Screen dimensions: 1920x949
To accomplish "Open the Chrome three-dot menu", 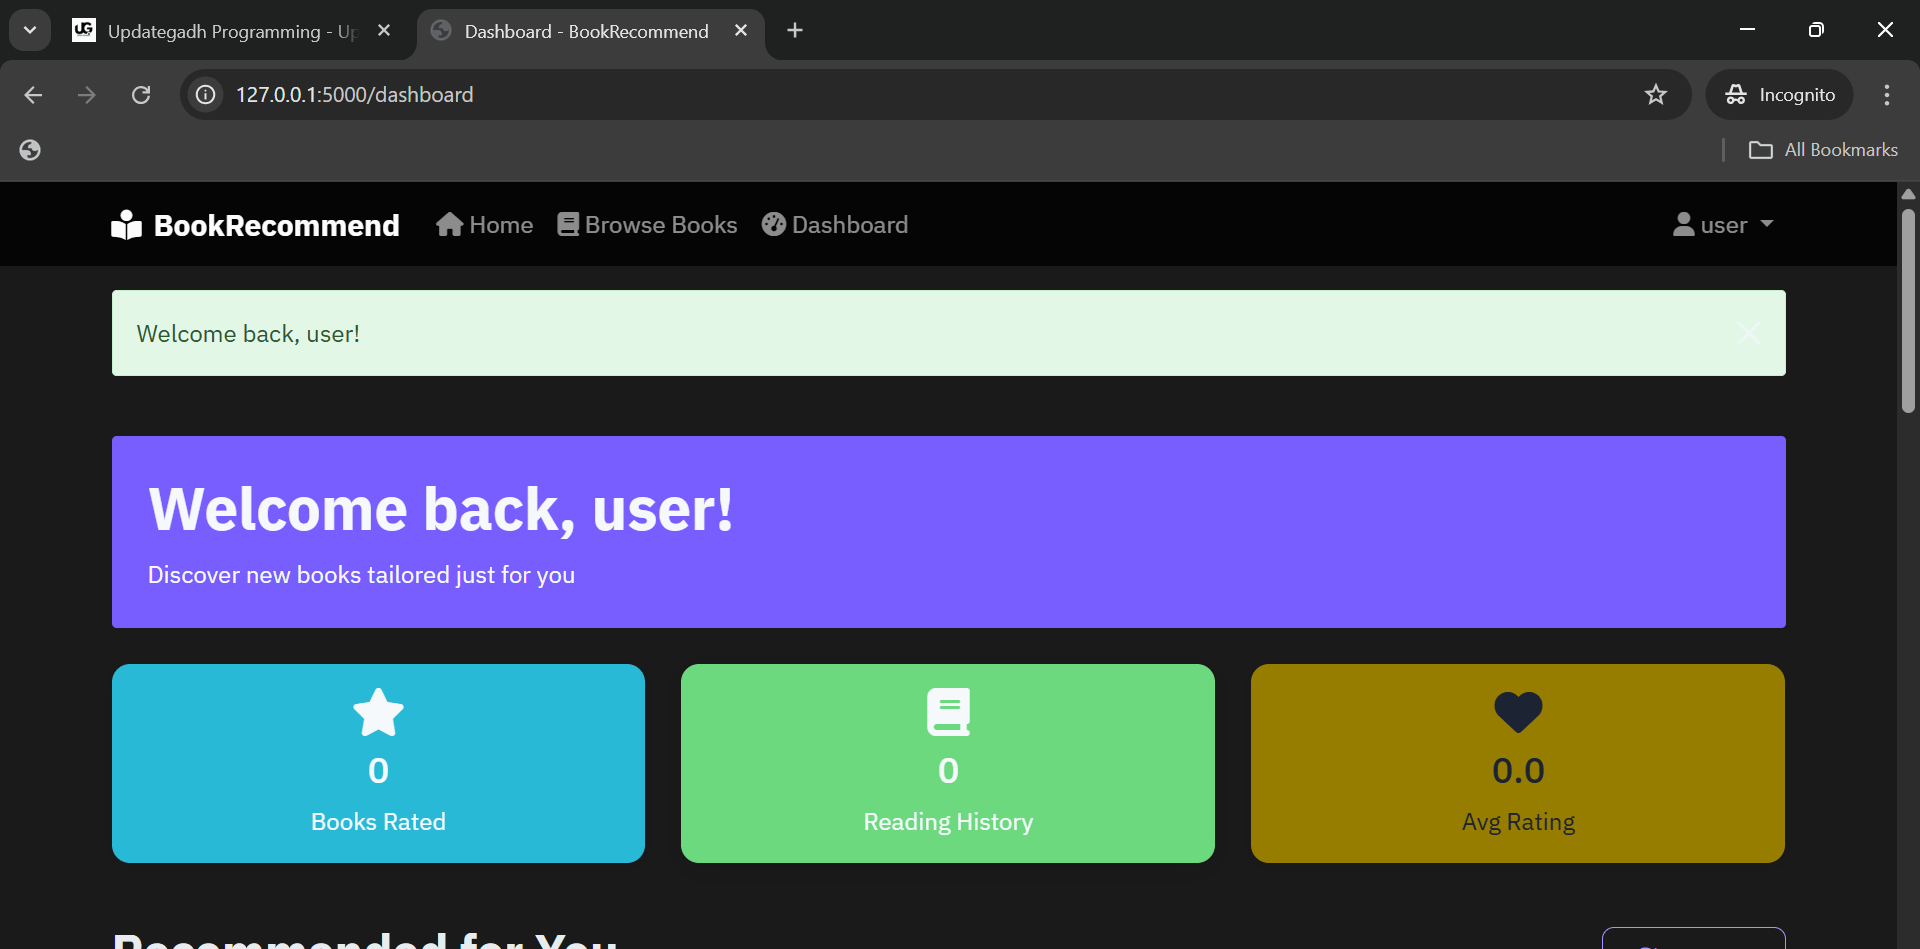I will tap(1886, 95).
